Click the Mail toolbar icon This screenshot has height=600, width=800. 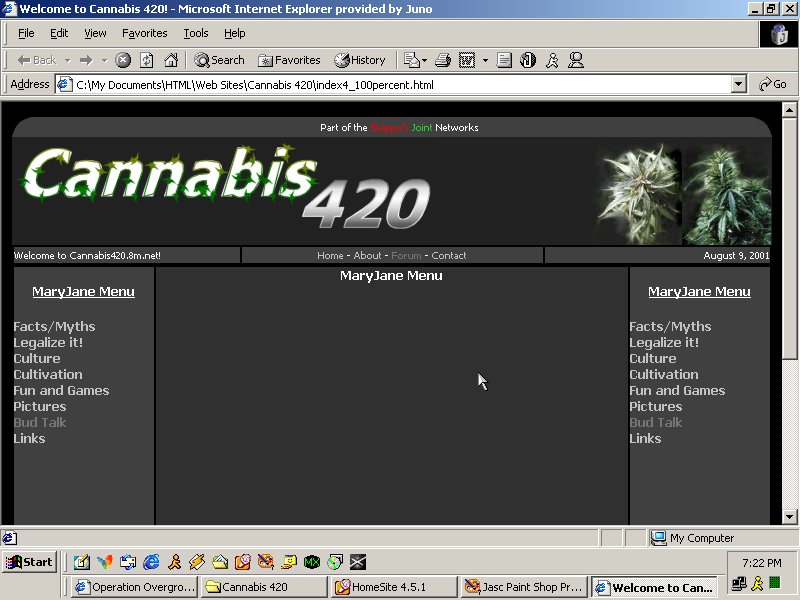click(411, 60)
